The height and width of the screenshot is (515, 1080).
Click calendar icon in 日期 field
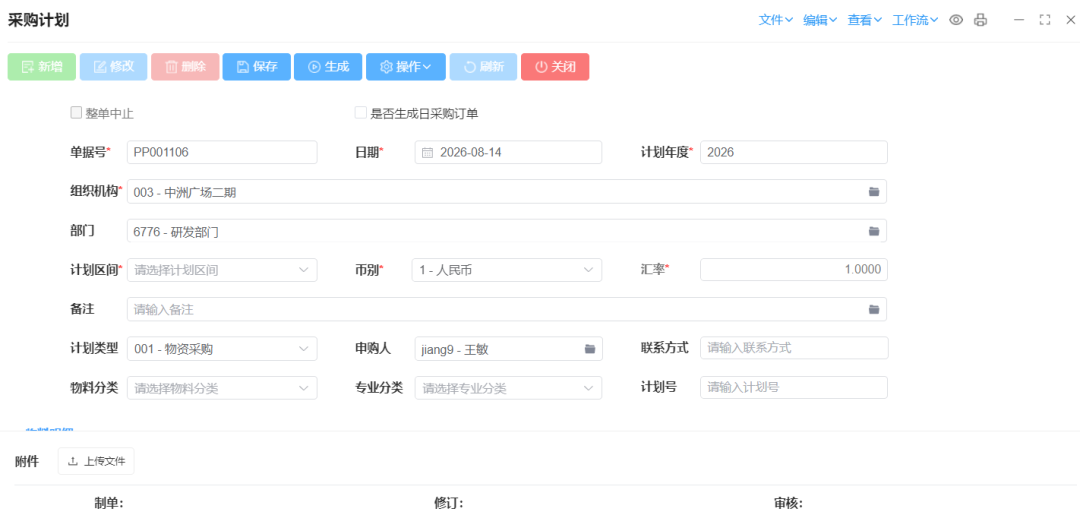click(x=427, y=153)
